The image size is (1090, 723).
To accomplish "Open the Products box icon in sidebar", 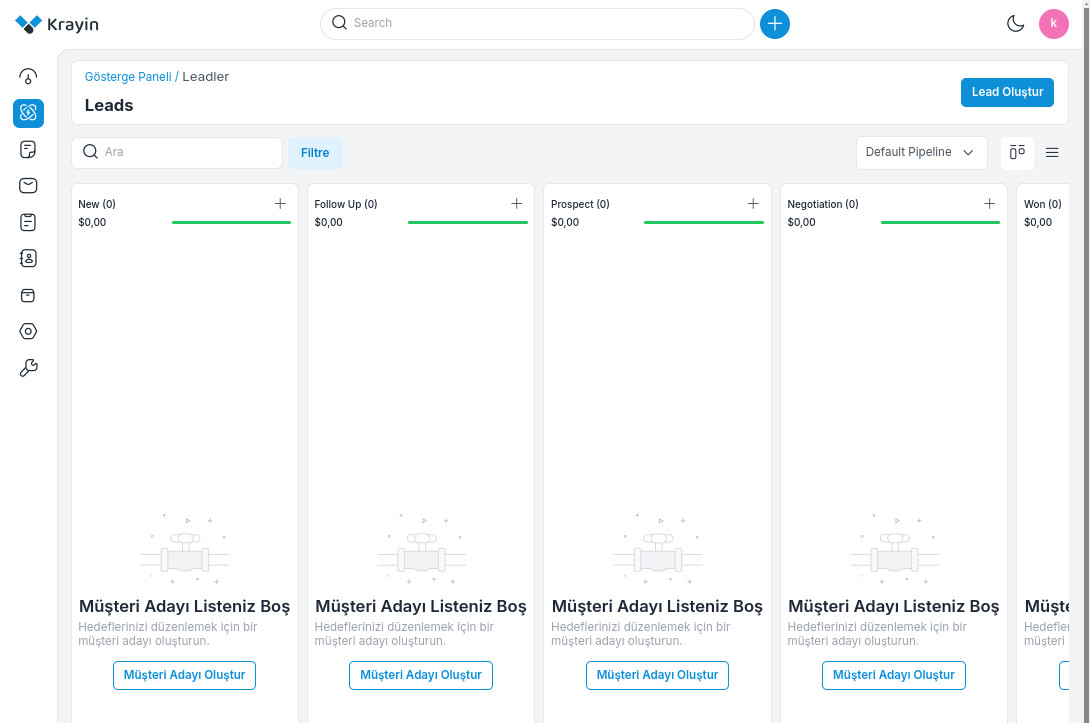I will tap(28, 296).
